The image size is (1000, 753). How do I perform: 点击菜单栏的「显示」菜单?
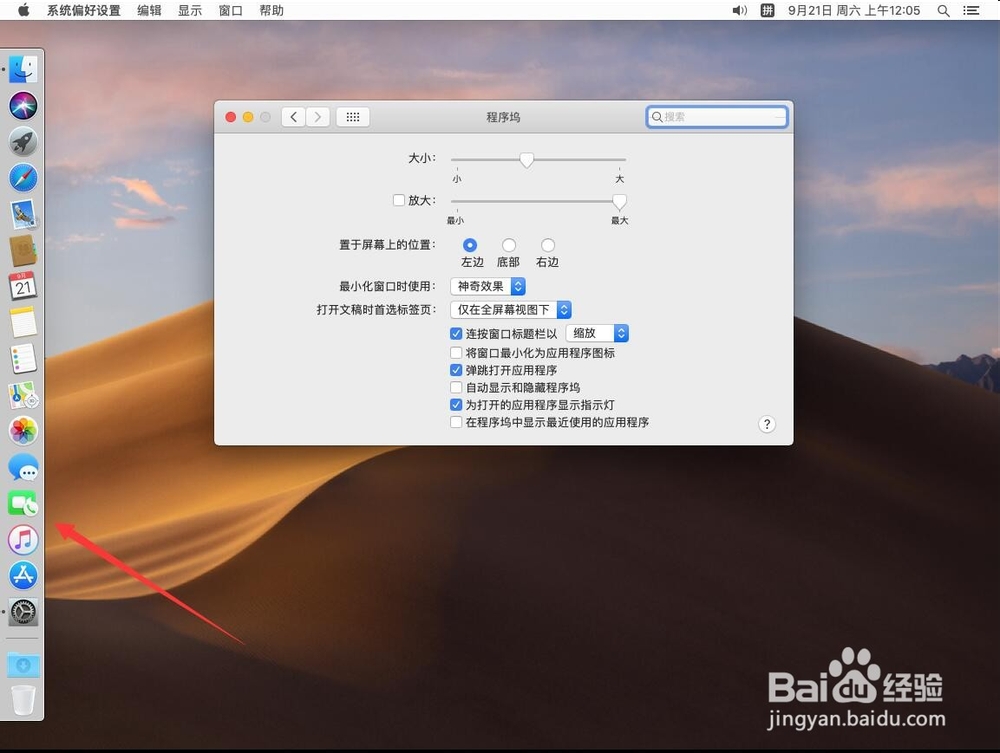[x=189, y=10]
